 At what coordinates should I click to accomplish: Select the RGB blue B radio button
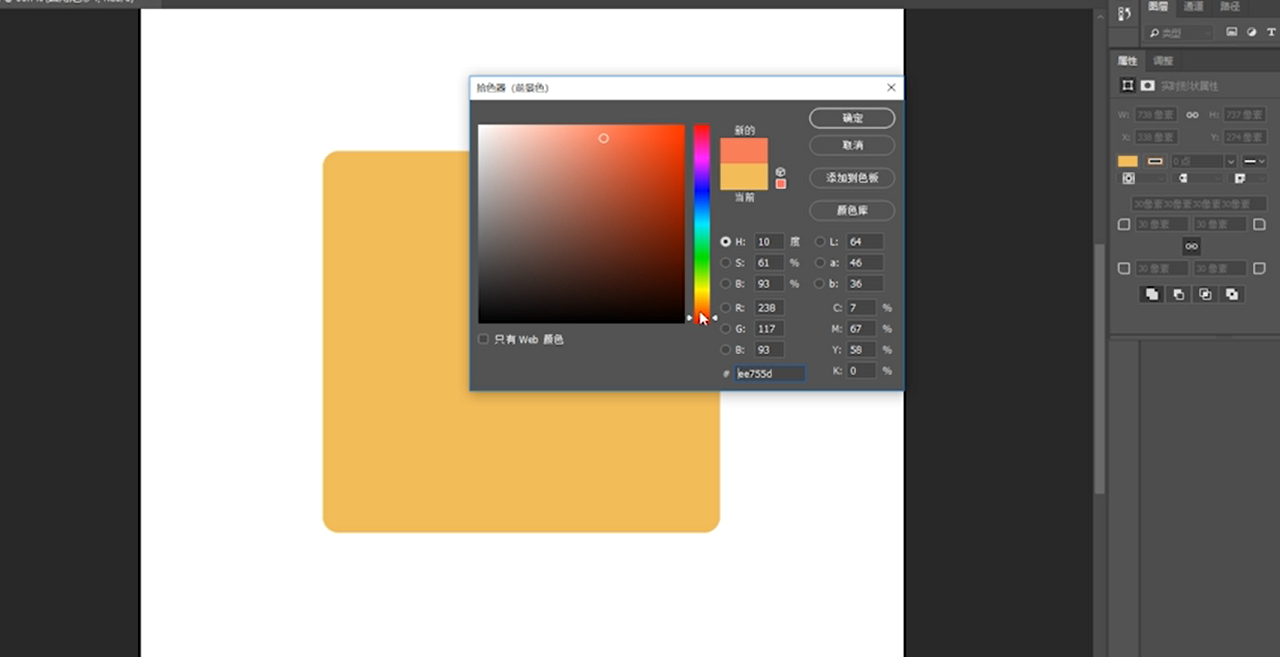726,350
